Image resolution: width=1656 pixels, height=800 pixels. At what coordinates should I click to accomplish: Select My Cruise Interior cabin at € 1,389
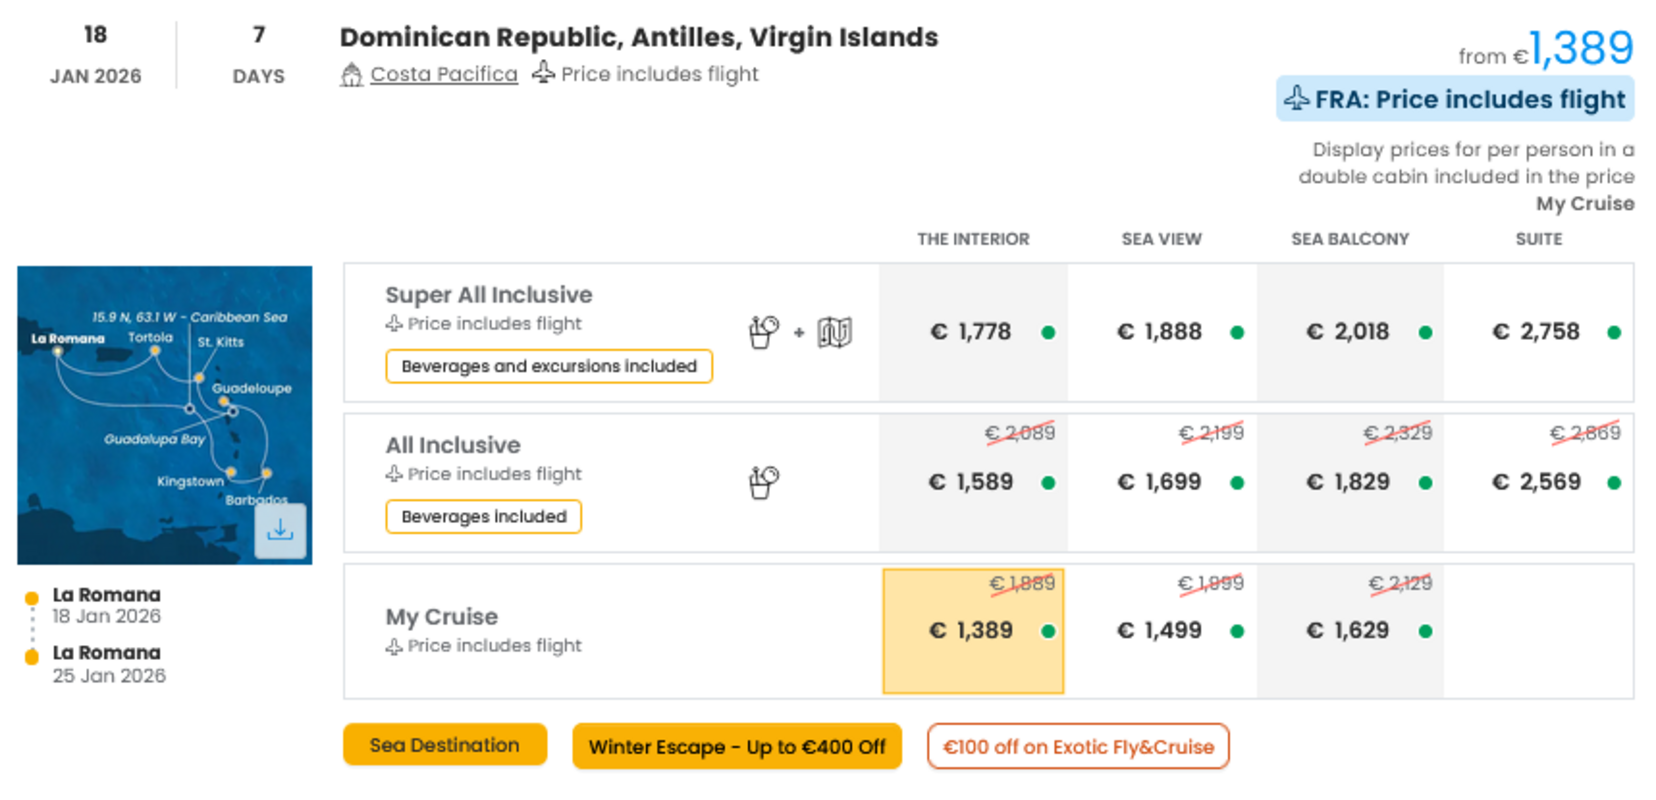tap(973, 631)
